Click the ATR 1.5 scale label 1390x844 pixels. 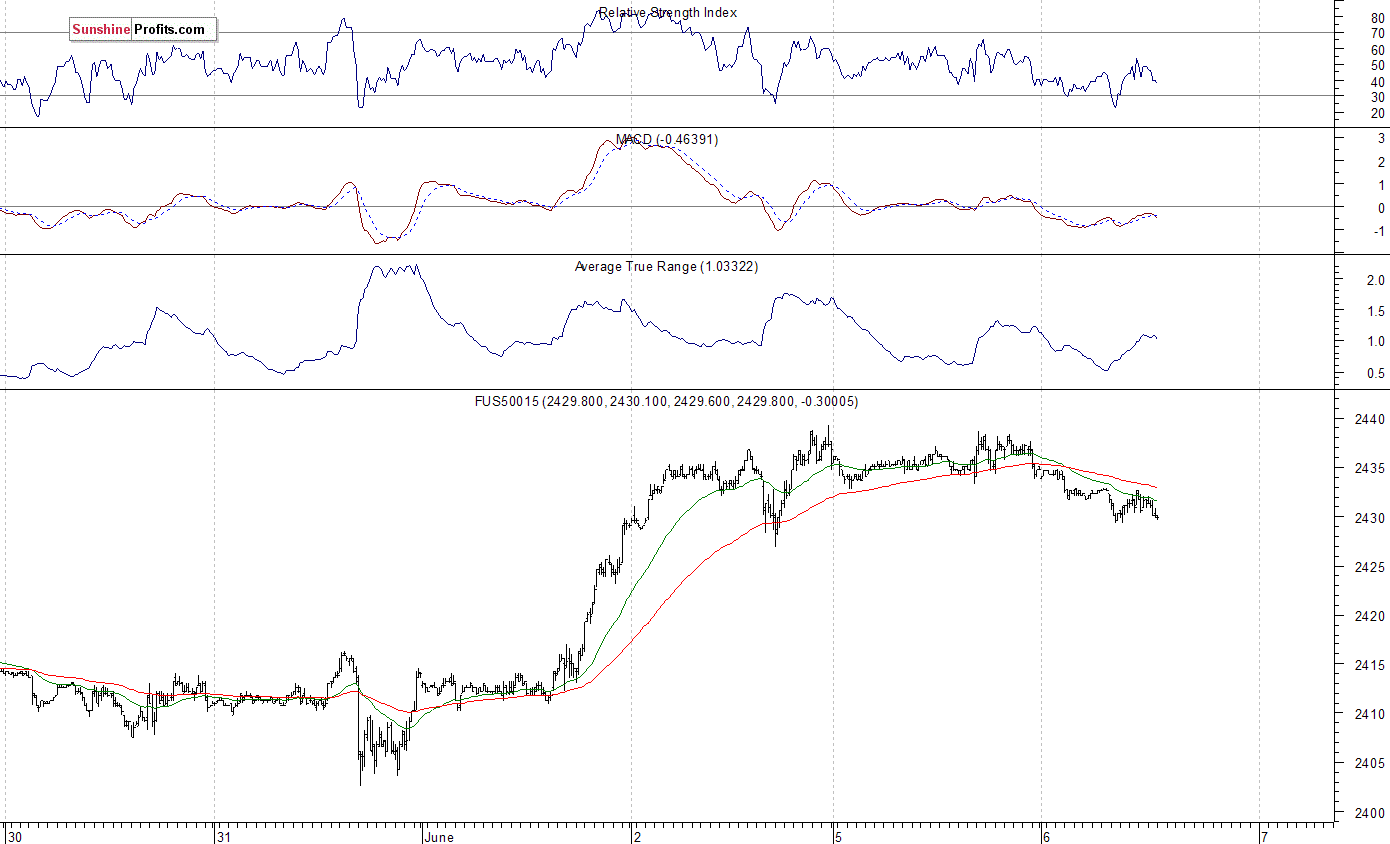coord(1375,312)
